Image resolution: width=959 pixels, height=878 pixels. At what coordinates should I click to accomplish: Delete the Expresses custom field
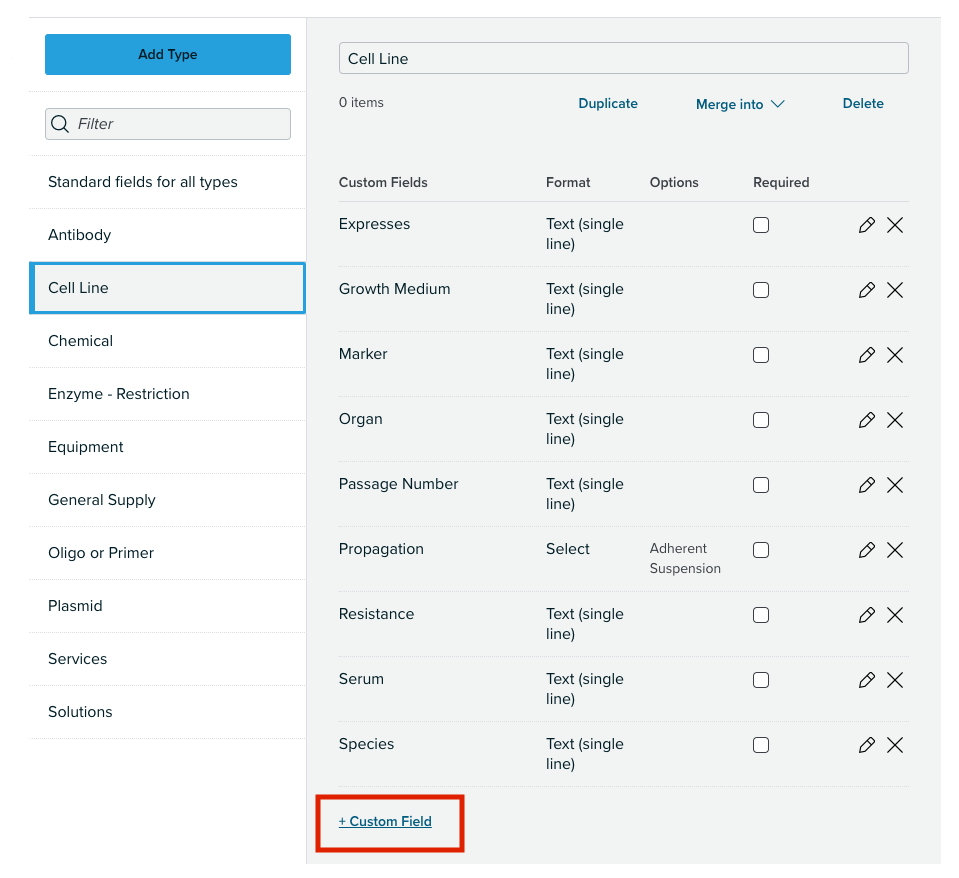tap(895, 225)
